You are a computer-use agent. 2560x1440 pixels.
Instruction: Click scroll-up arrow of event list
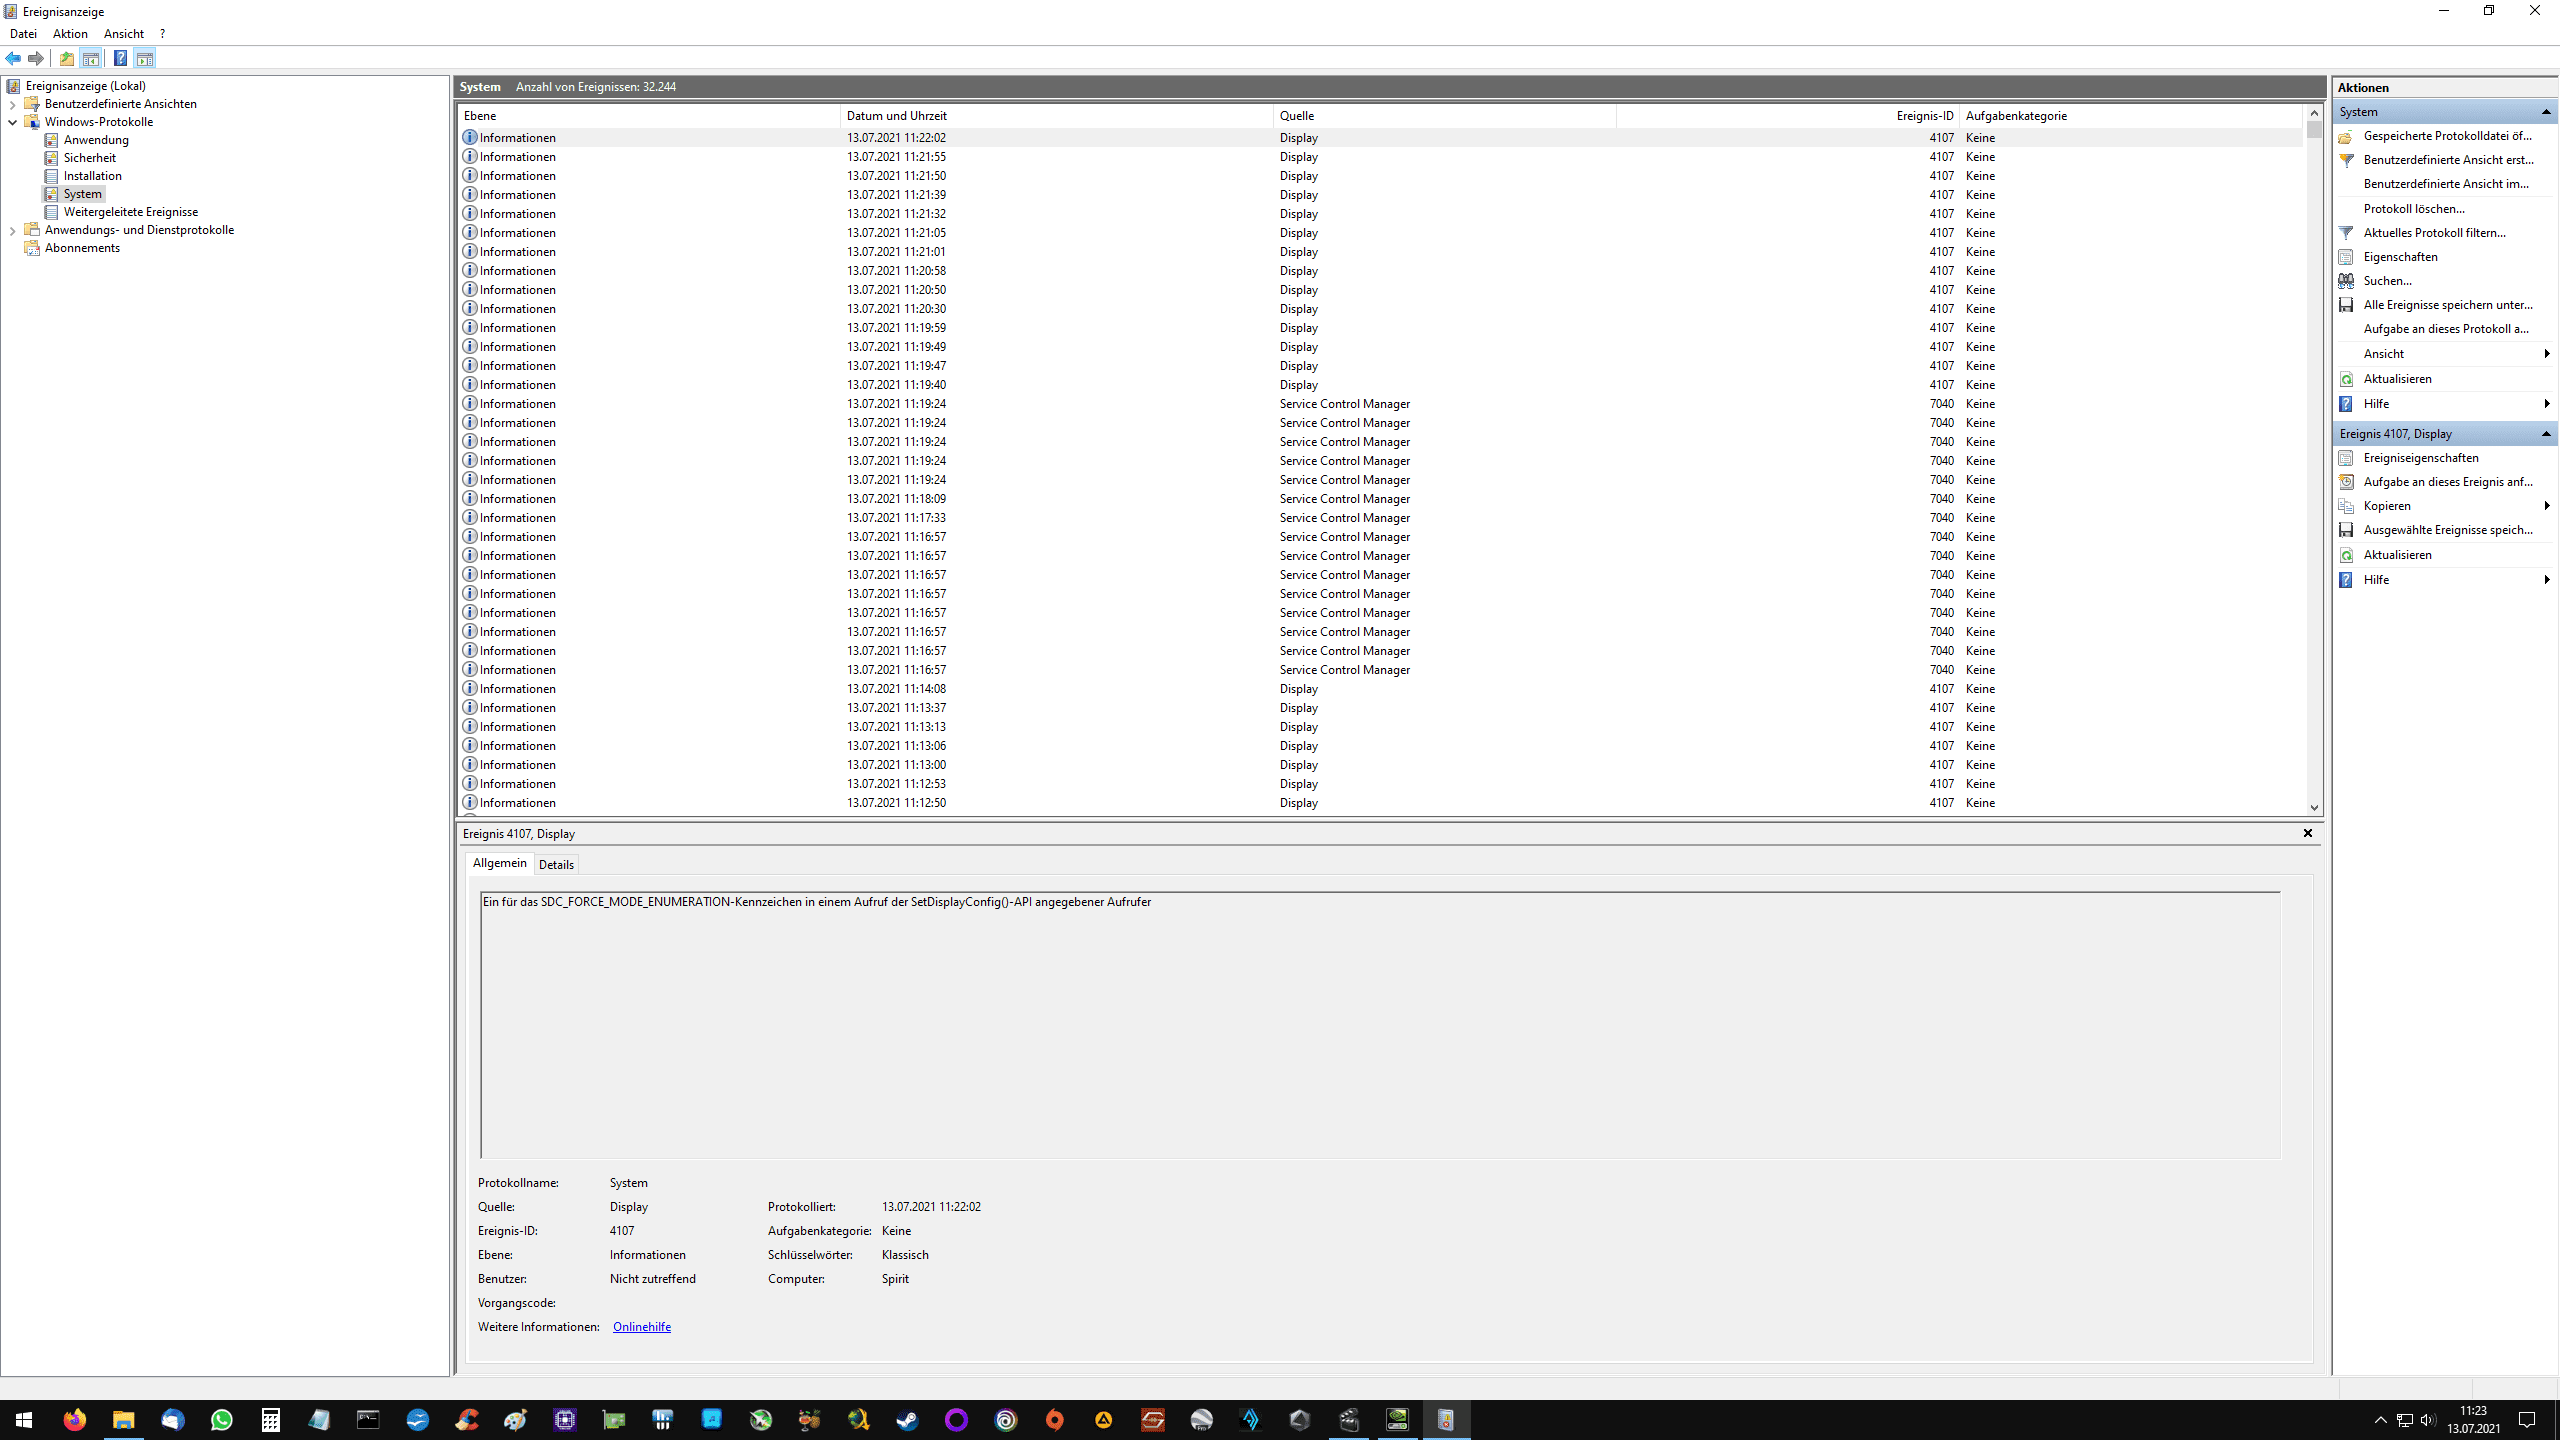[2314, 113]
